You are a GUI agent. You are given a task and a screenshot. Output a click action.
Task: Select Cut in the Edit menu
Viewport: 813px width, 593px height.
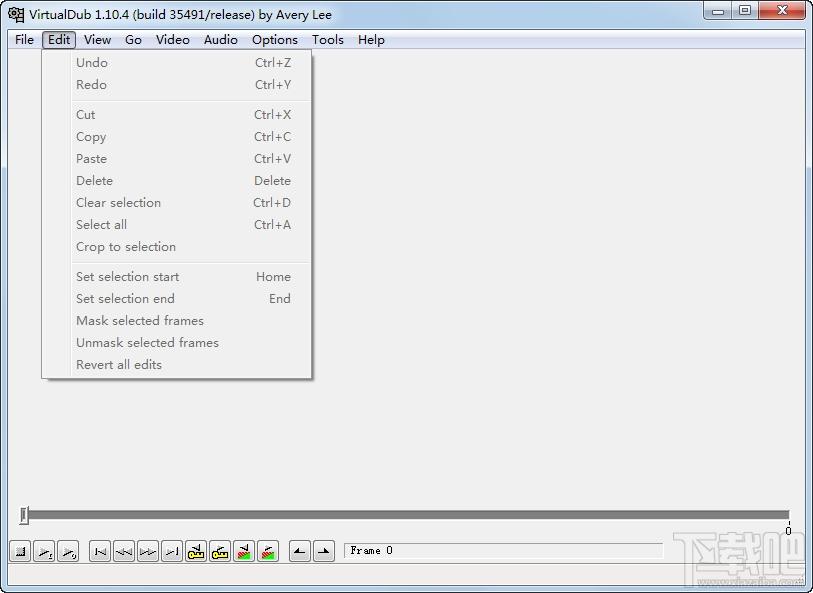click(177, 115)
